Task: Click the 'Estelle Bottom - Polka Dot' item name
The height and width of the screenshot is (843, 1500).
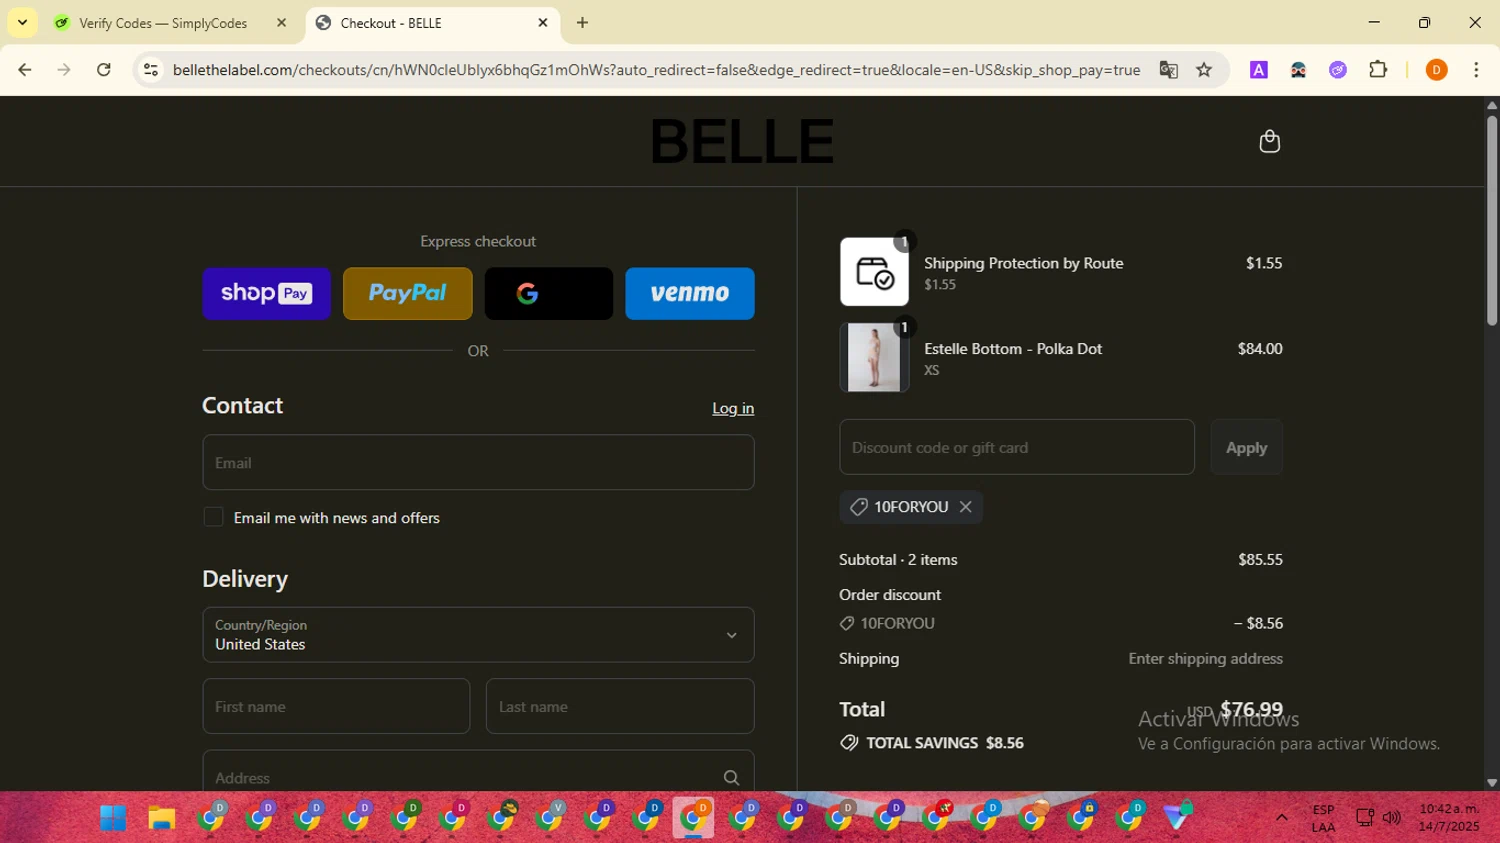Action: (x=1013, y=349)
